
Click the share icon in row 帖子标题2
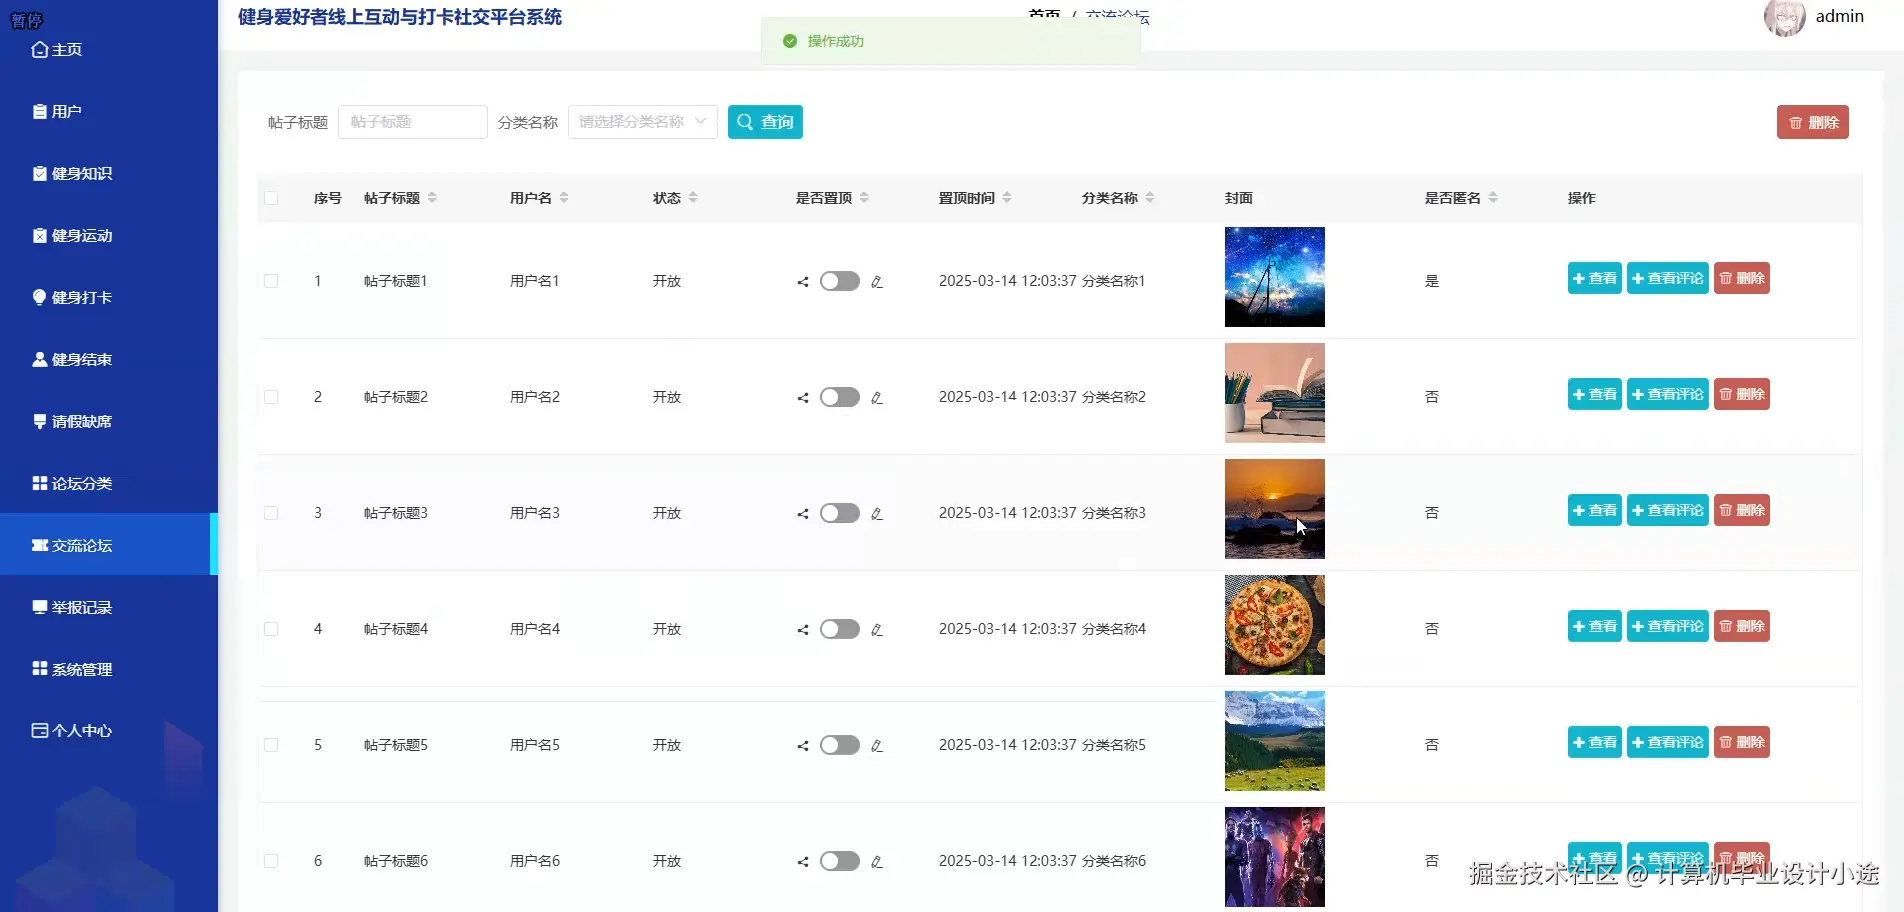click(x=803, y=398)
